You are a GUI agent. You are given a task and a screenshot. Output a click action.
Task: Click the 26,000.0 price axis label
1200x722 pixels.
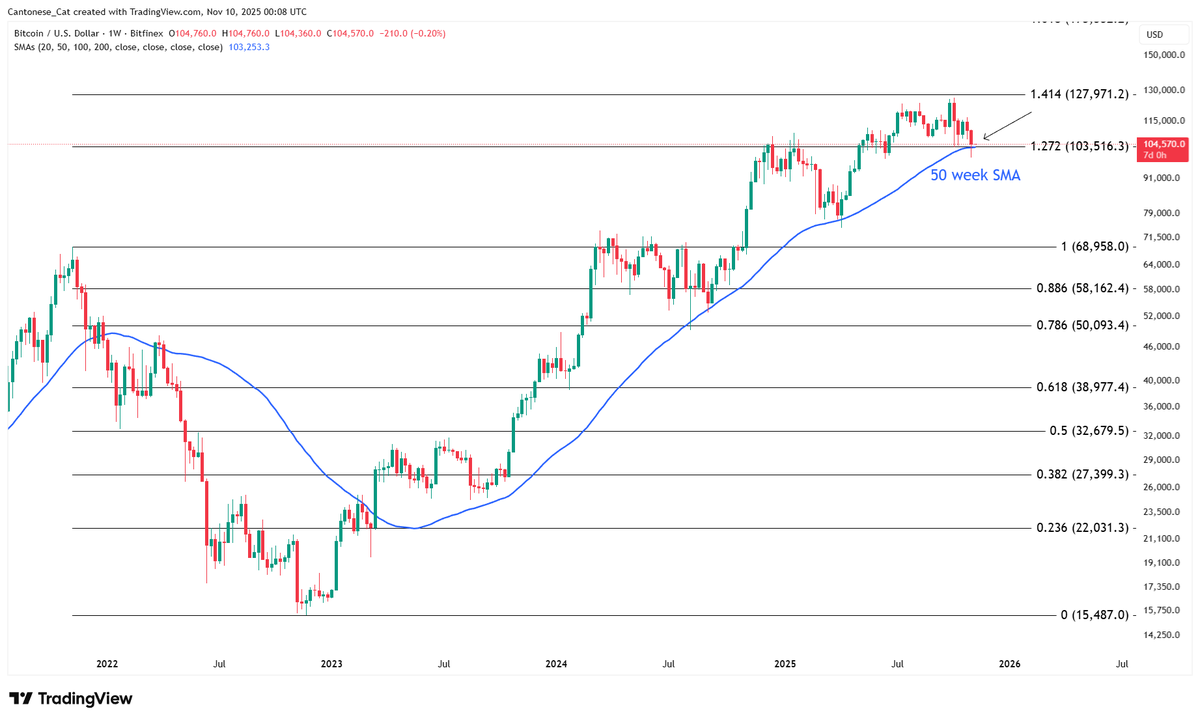[1163, 487]
